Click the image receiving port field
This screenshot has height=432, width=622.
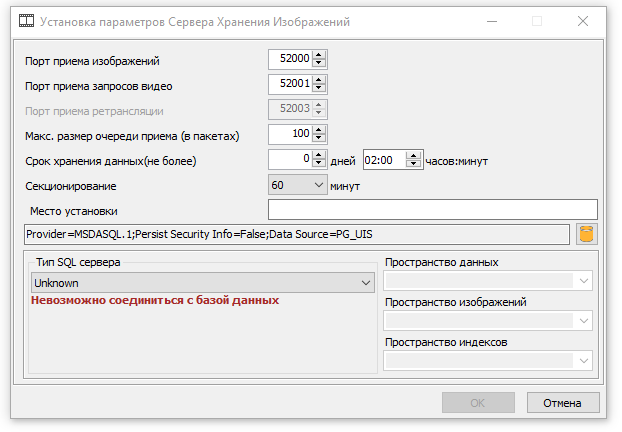coord(290,61)
